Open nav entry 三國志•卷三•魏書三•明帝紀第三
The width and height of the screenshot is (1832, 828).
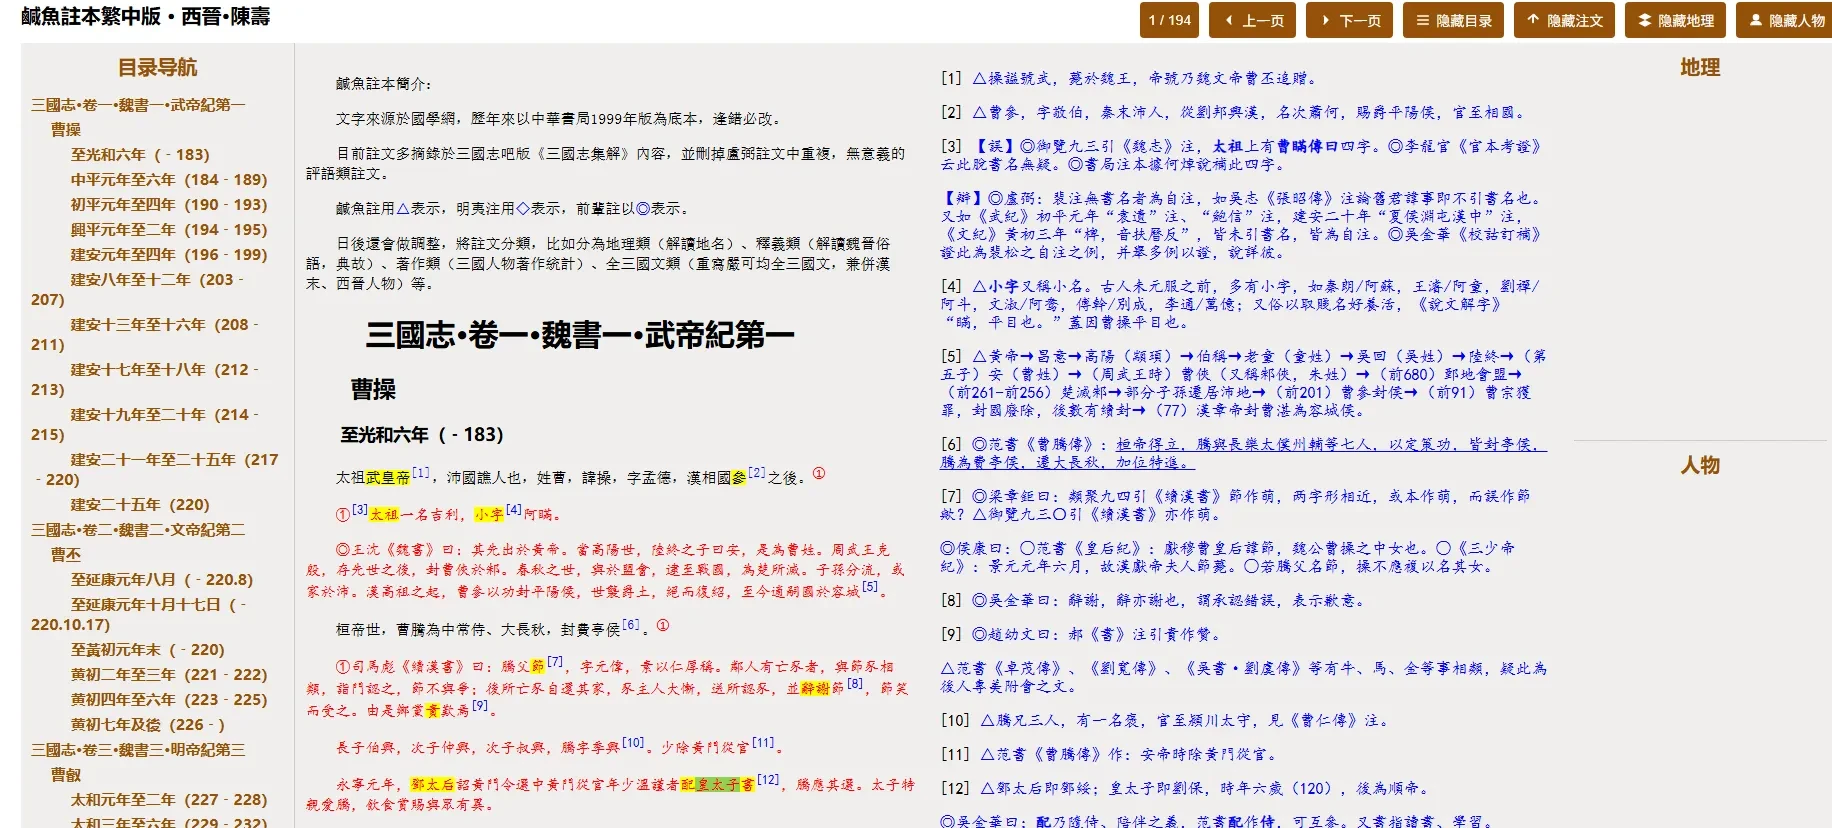[x=138, y=750]
